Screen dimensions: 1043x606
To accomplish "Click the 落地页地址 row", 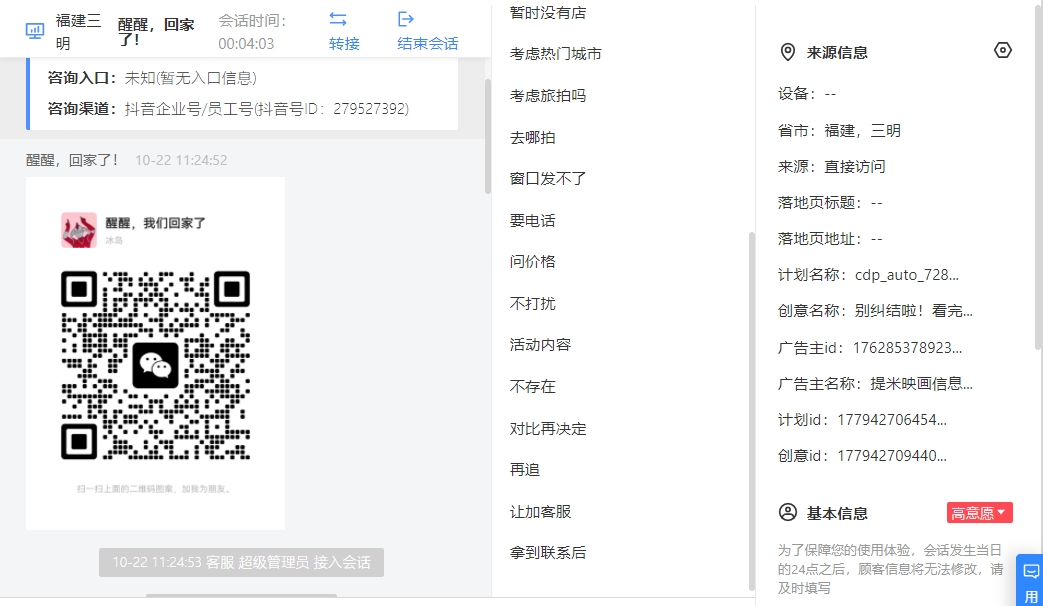I will point(830,239).
